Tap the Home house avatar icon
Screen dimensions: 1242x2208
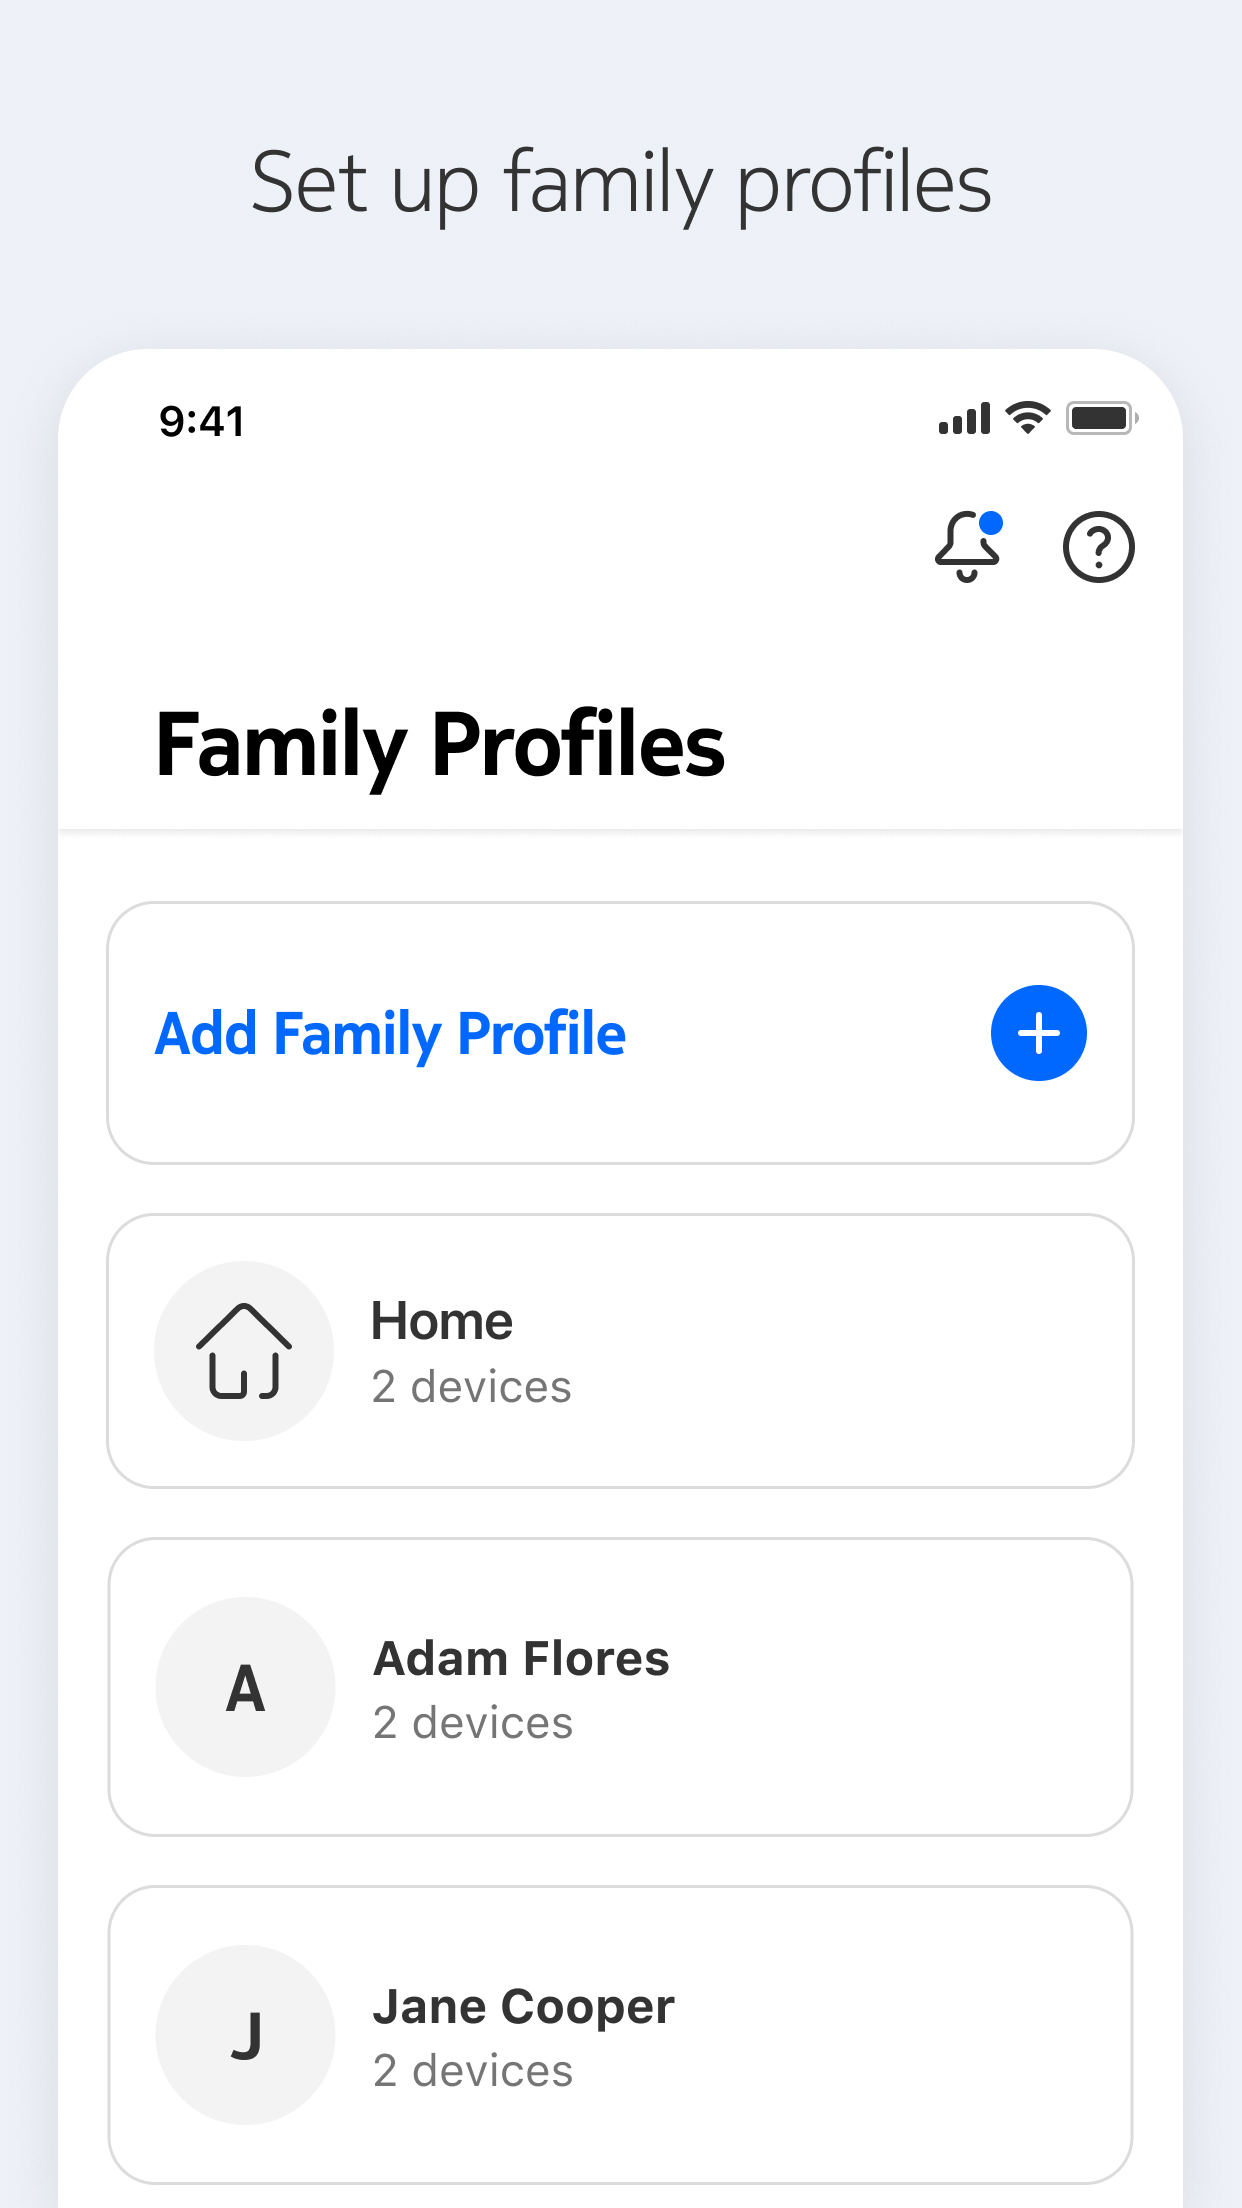point(244,1351)
